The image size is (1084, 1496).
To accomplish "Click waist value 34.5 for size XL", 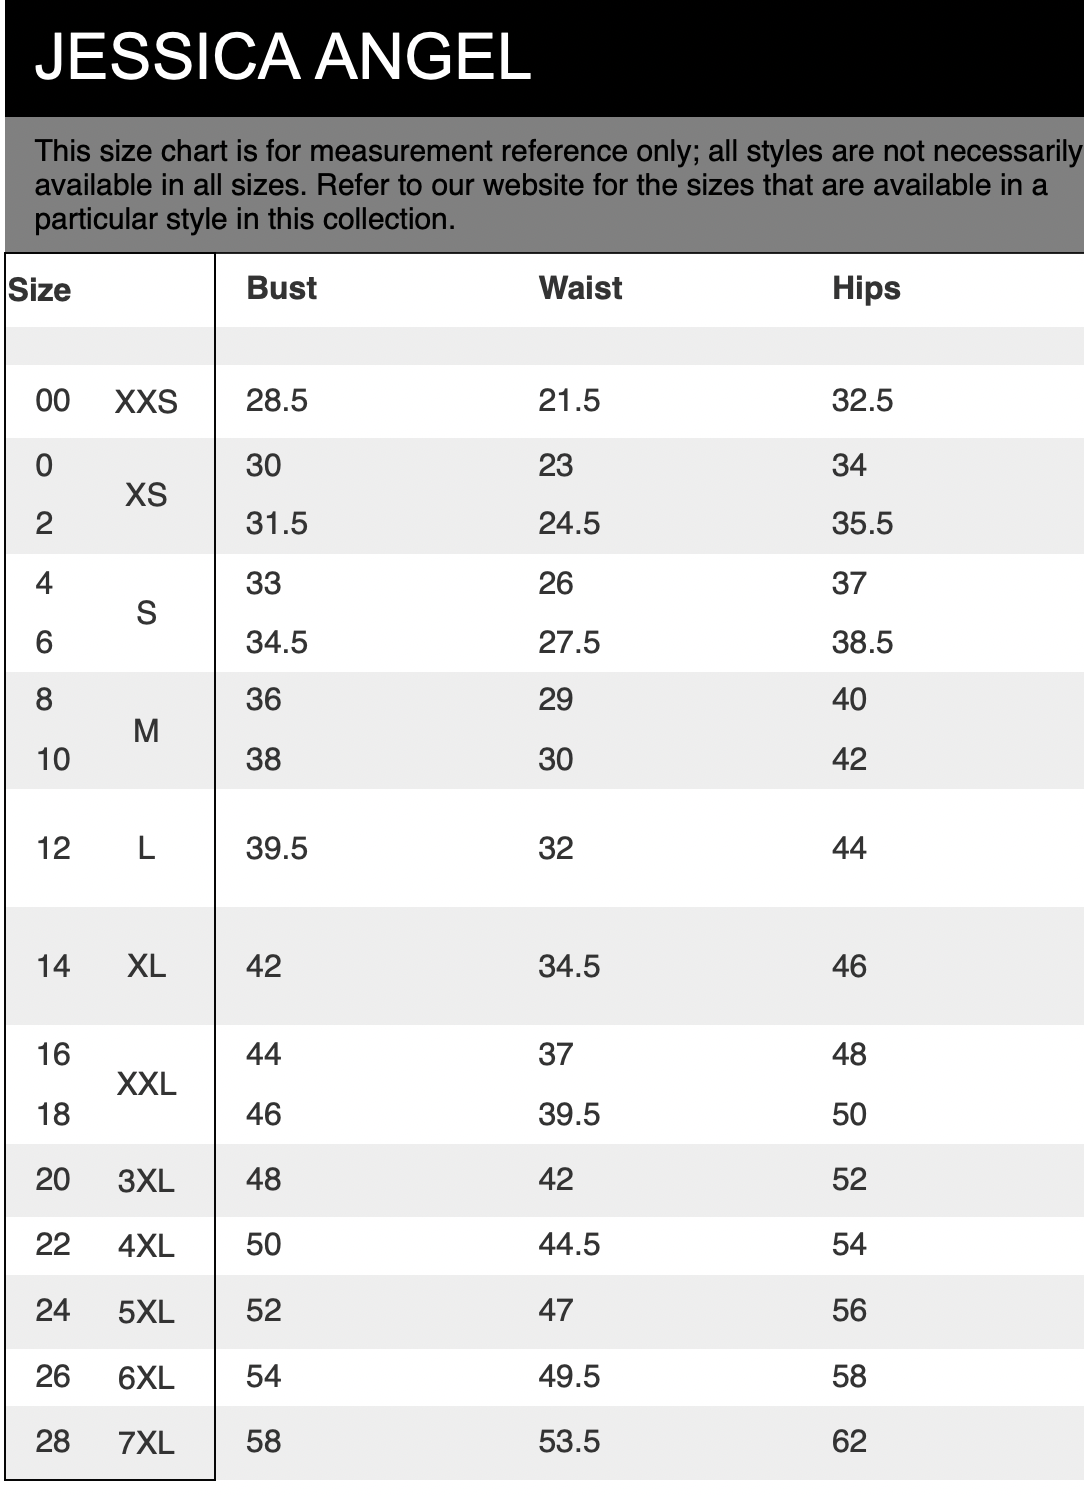I will (569, 966).
